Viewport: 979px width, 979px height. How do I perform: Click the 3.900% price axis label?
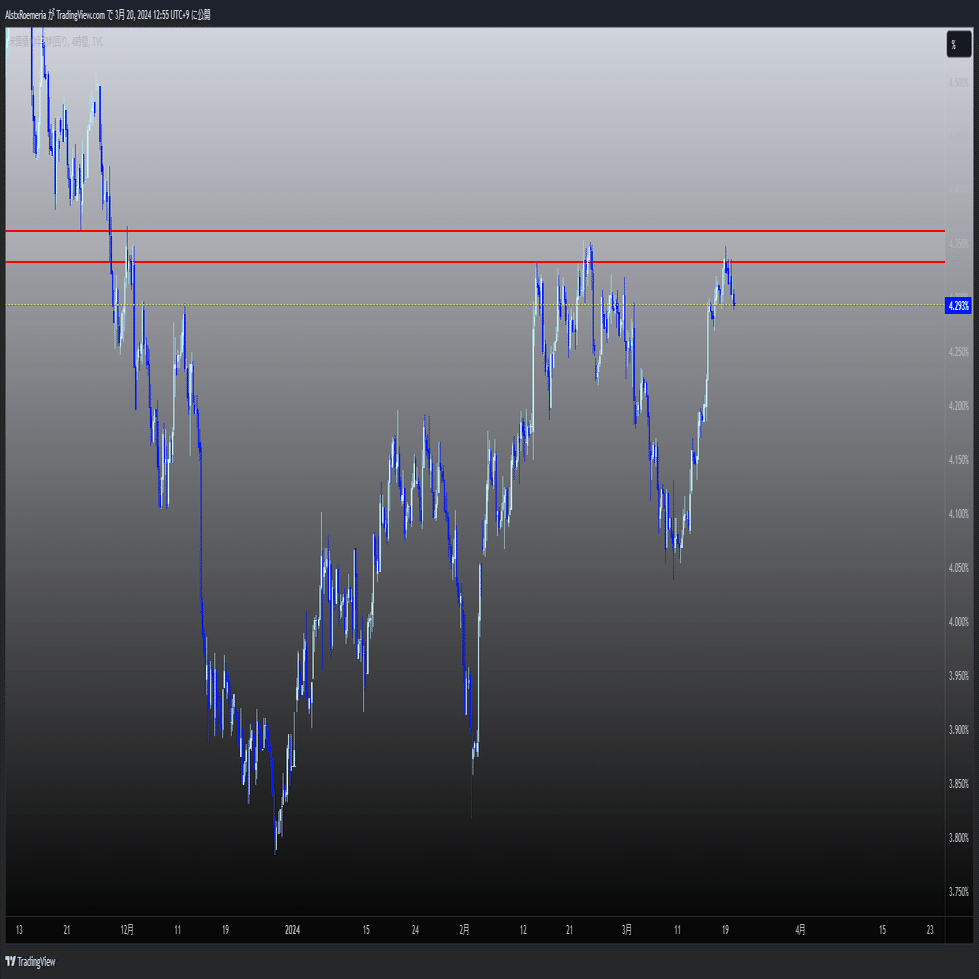pos(958,729)
